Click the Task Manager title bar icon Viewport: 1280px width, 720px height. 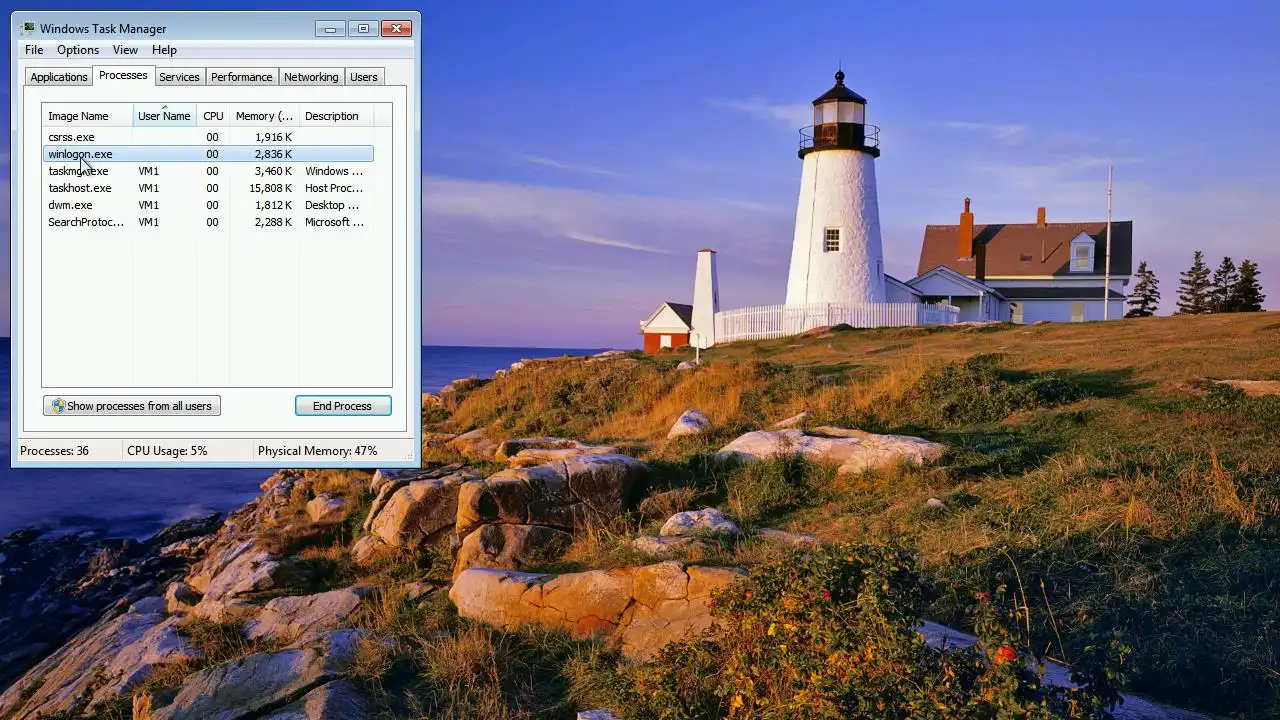tap(28, 29)
